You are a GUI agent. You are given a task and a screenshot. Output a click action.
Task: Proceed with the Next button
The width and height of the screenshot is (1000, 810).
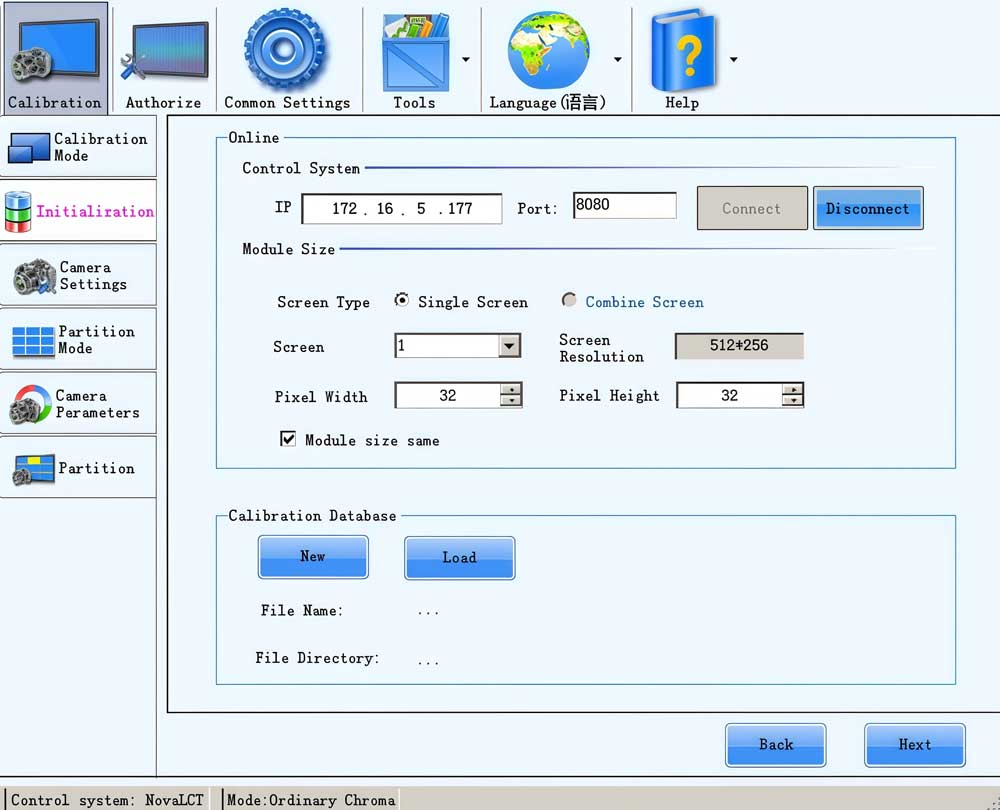pyautogui.click(x=915, y=745)
